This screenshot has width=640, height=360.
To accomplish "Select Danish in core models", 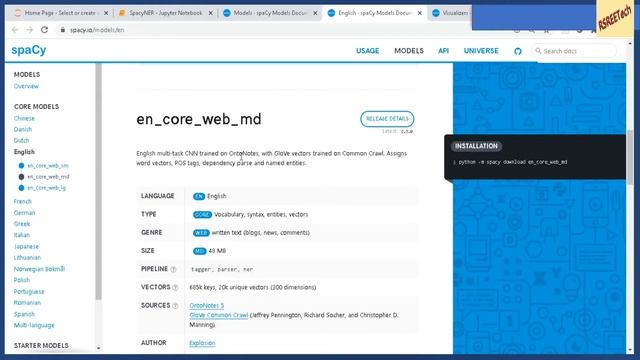I will click(x=23, y=129).
